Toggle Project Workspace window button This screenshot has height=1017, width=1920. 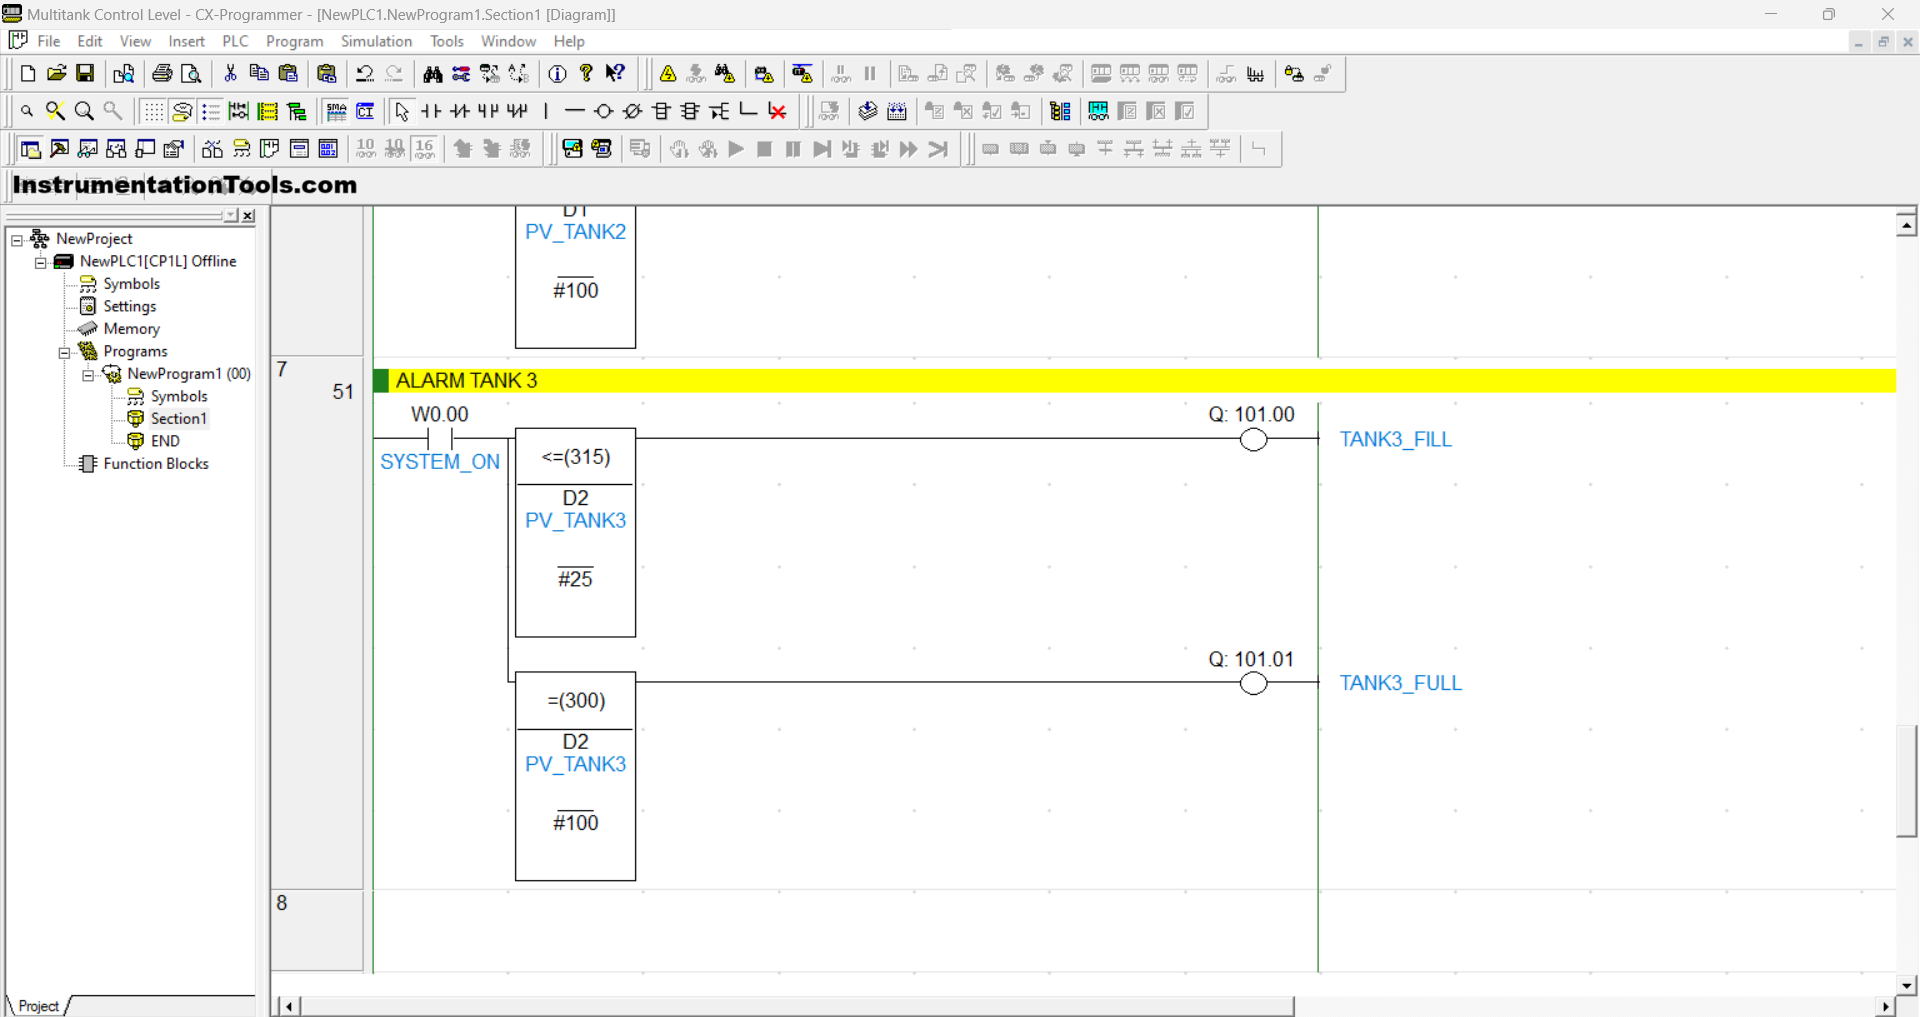pos(31,149)
